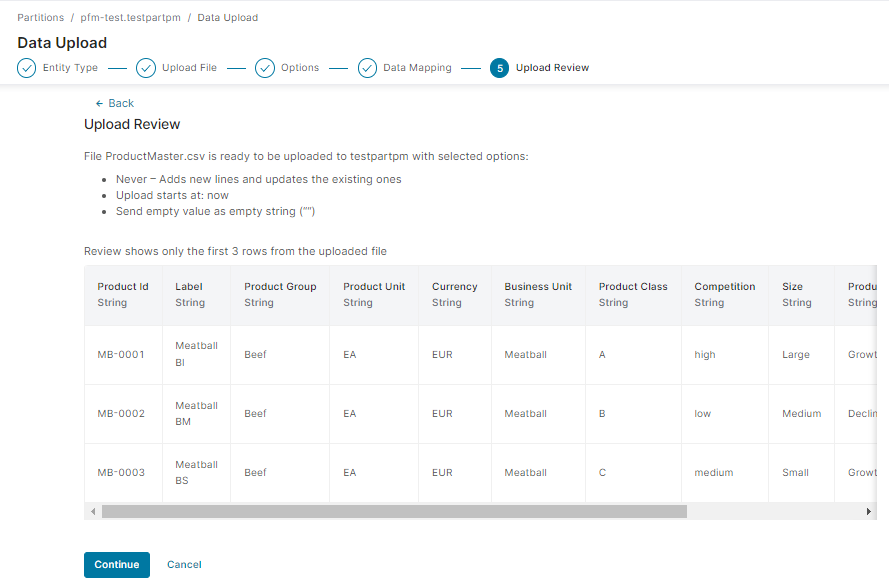Image resolution: width=889 pixels, height=587 pixels.
Task: Select the MB-0002 row cell
Action: (121, 414)
